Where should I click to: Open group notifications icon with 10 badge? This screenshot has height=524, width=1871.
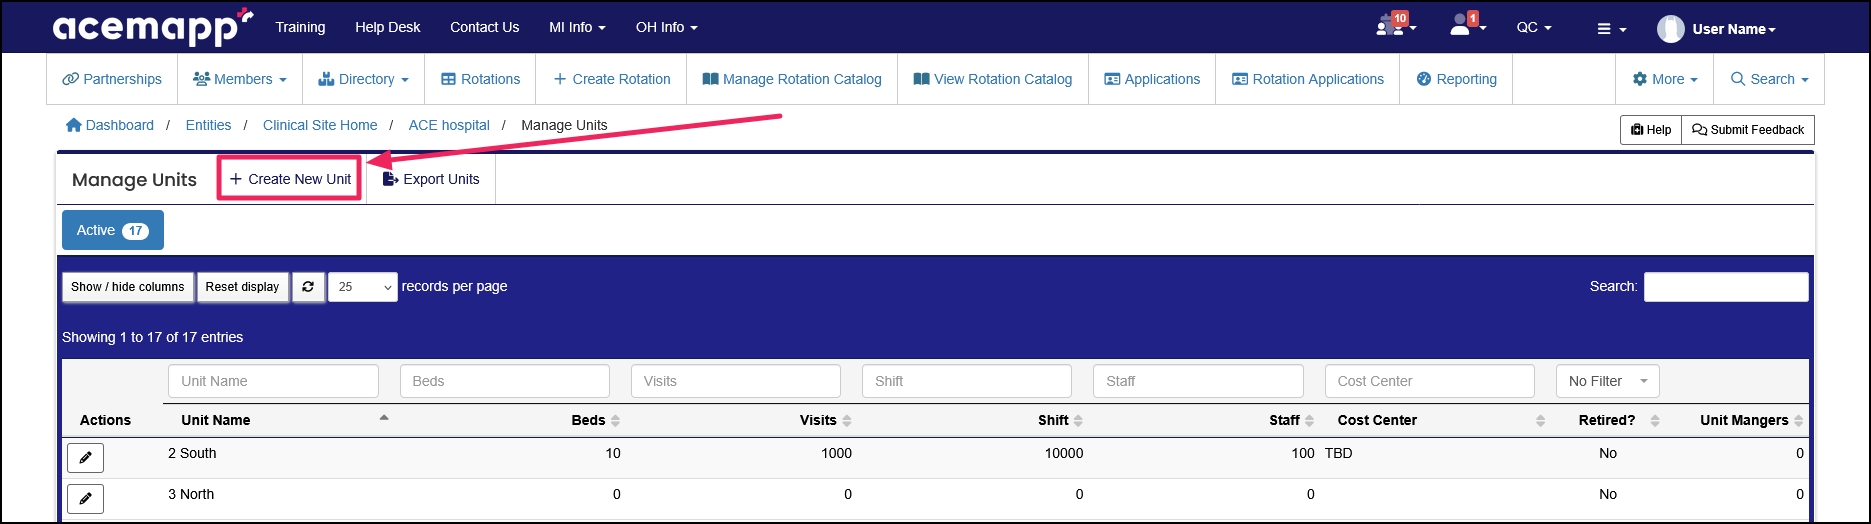pyautogui.click(x=1395, y=26)
